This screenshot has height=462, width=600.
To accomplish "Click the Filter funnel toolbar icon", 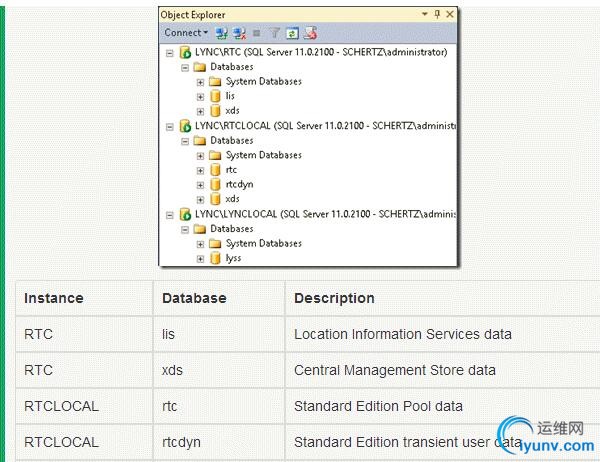I will coord(275,33).
